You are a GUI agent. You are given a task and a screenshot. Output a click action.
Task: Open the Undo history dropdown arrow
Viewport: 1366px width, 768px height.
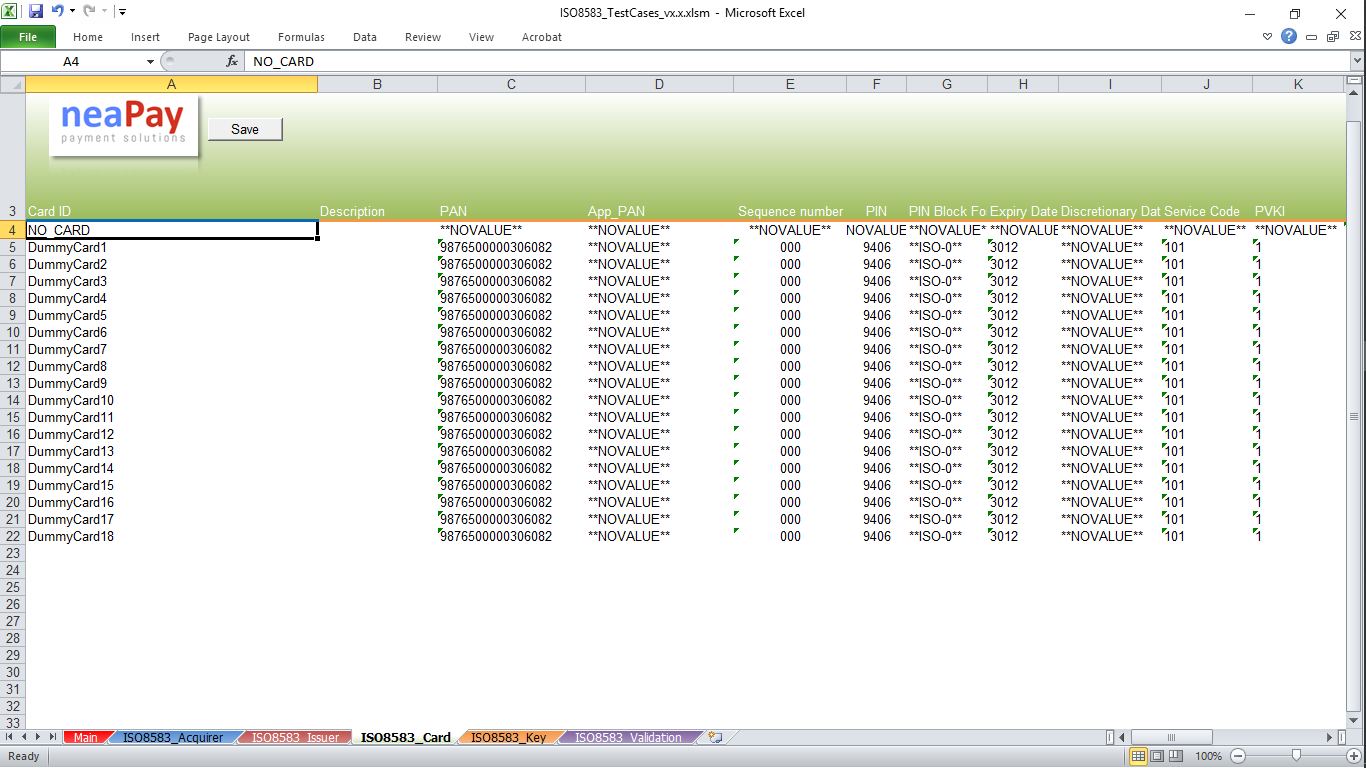(72, 12)
